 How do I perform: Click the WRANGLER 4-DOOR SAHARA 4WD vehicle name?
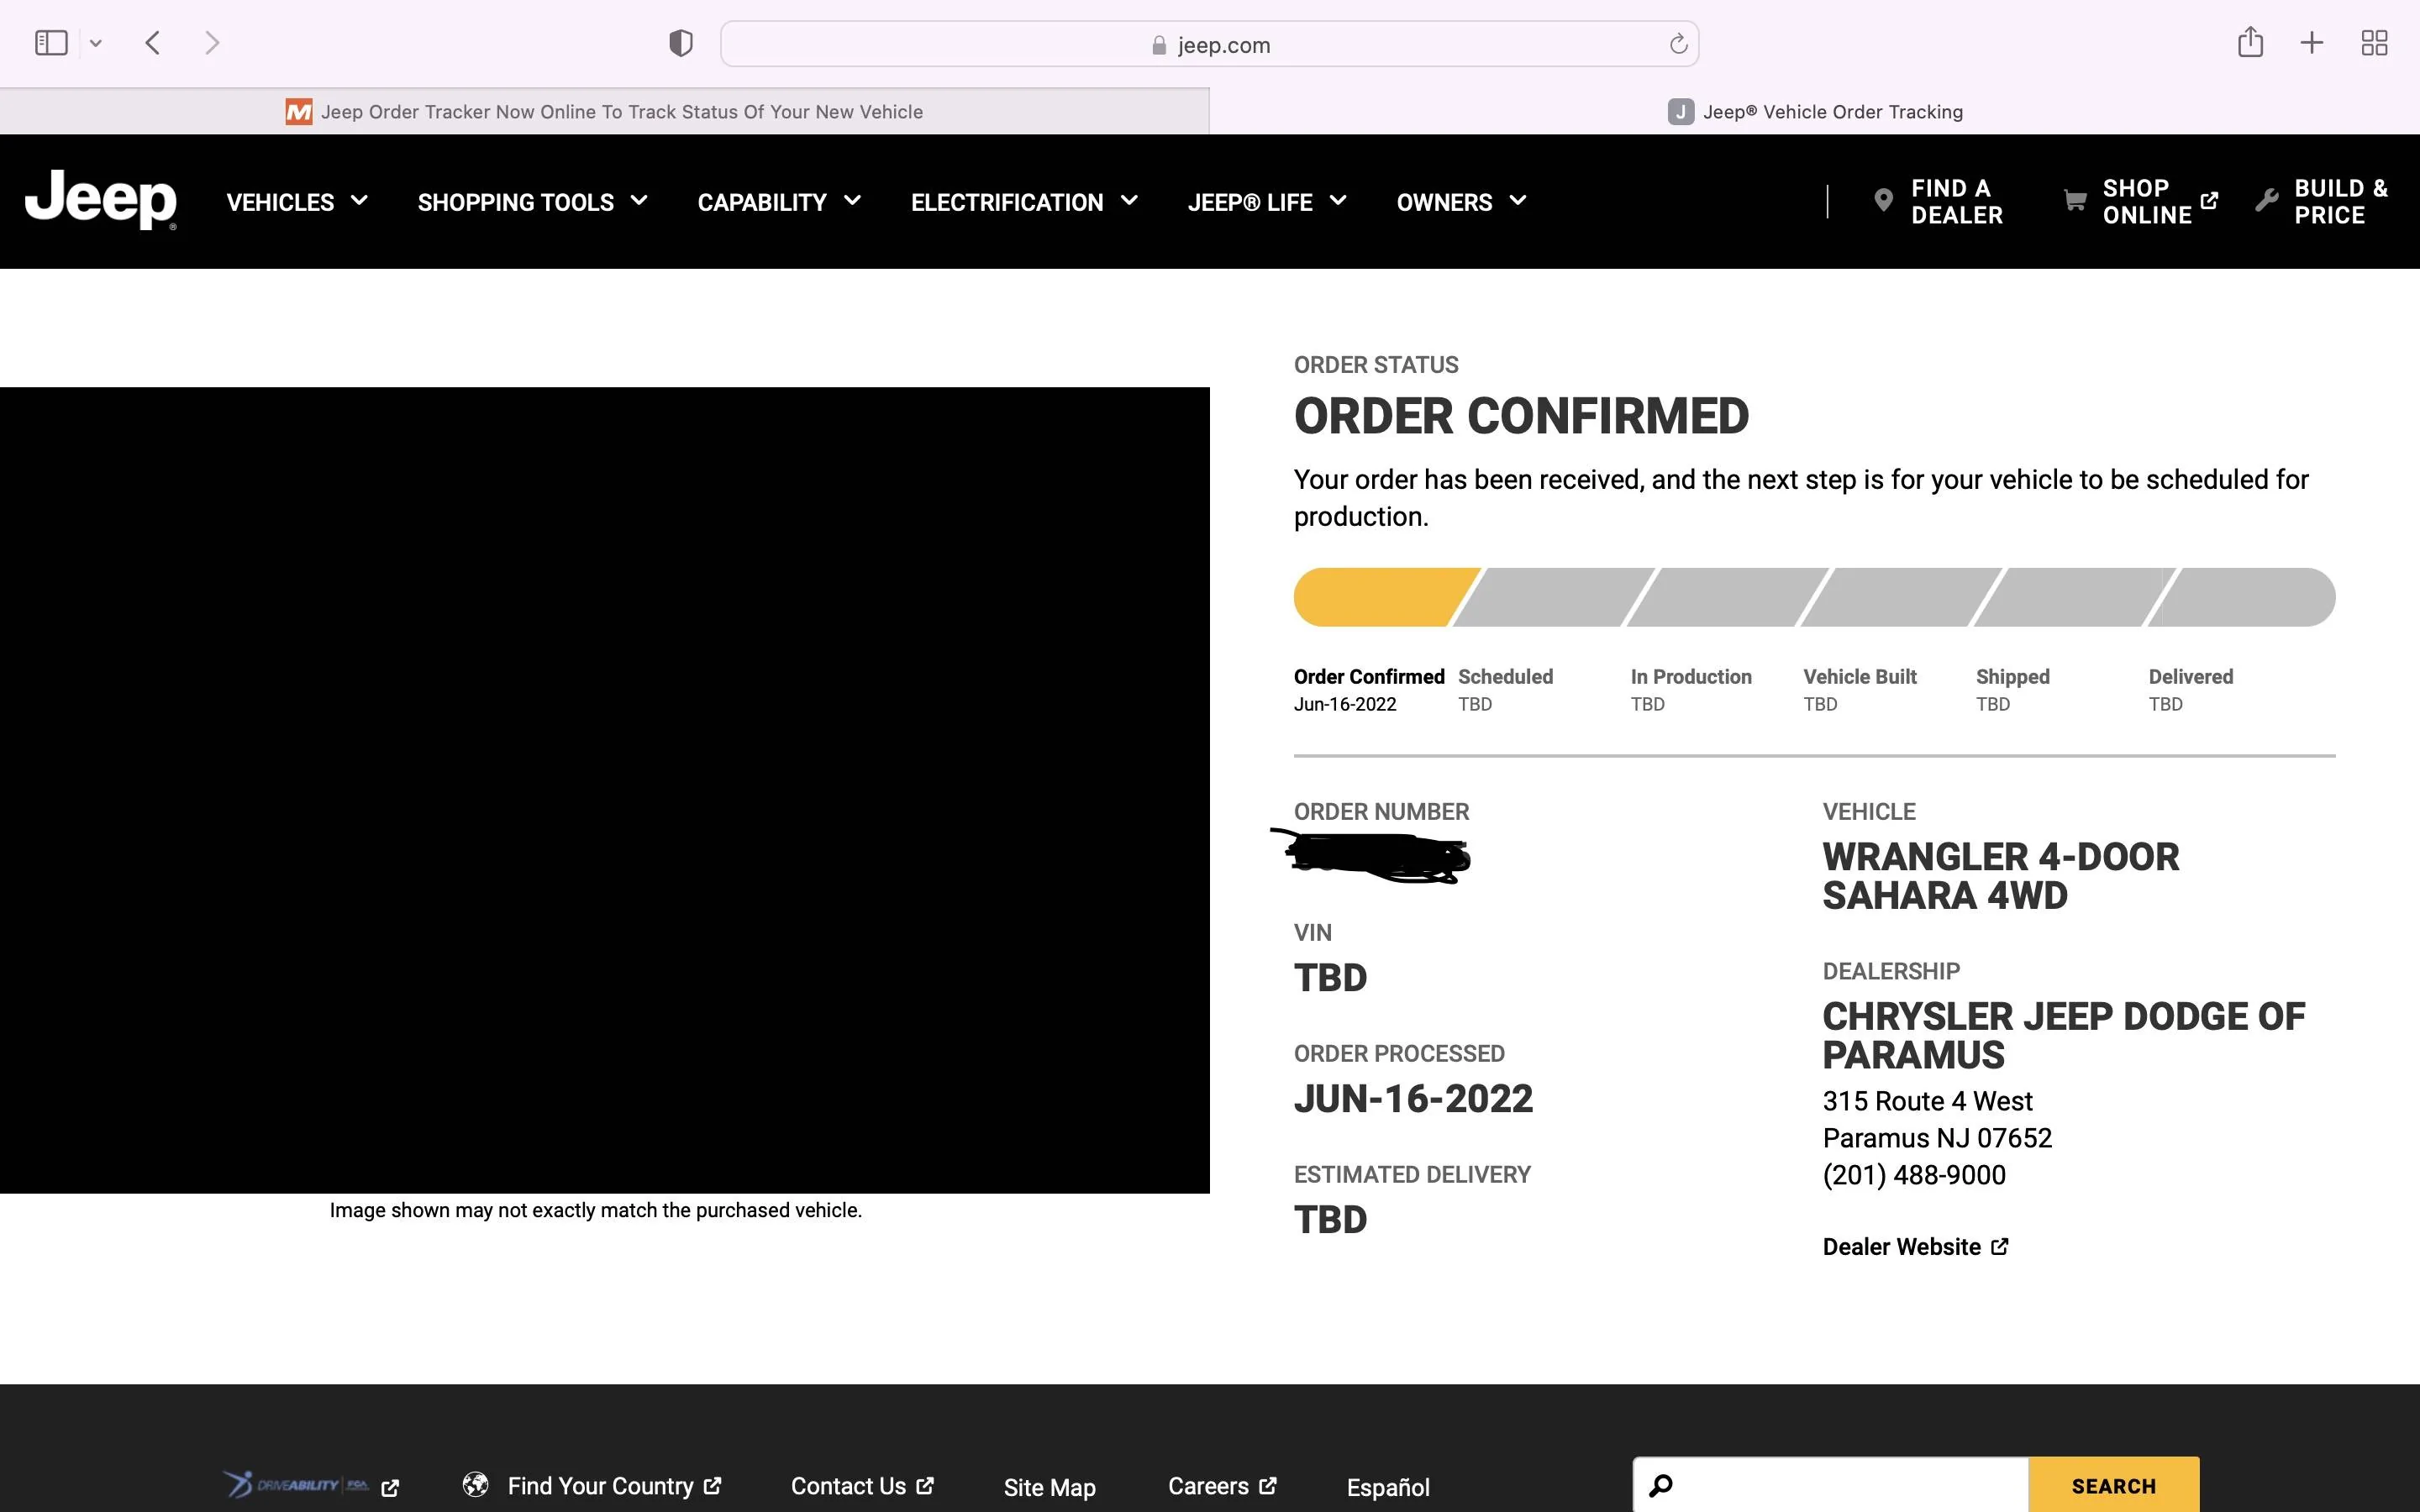(x=2000, y=876)
